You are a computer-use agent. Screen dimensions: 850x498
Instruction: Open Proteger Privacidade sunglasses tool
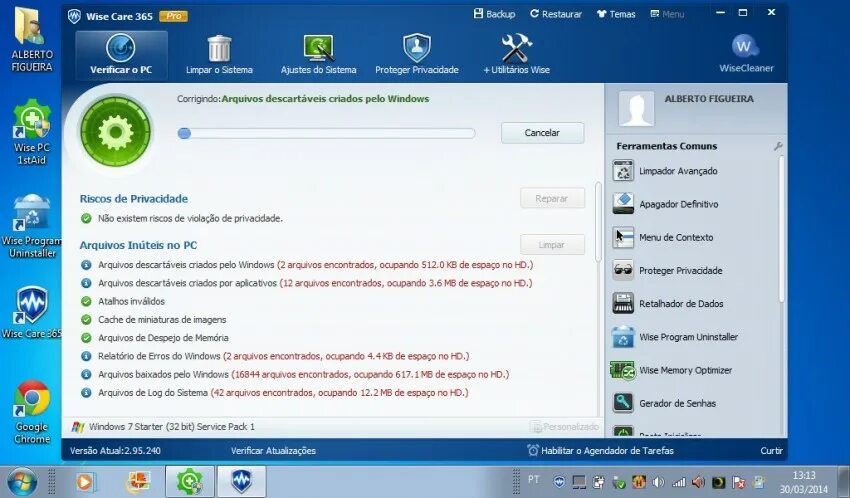[x=667, y=270]
